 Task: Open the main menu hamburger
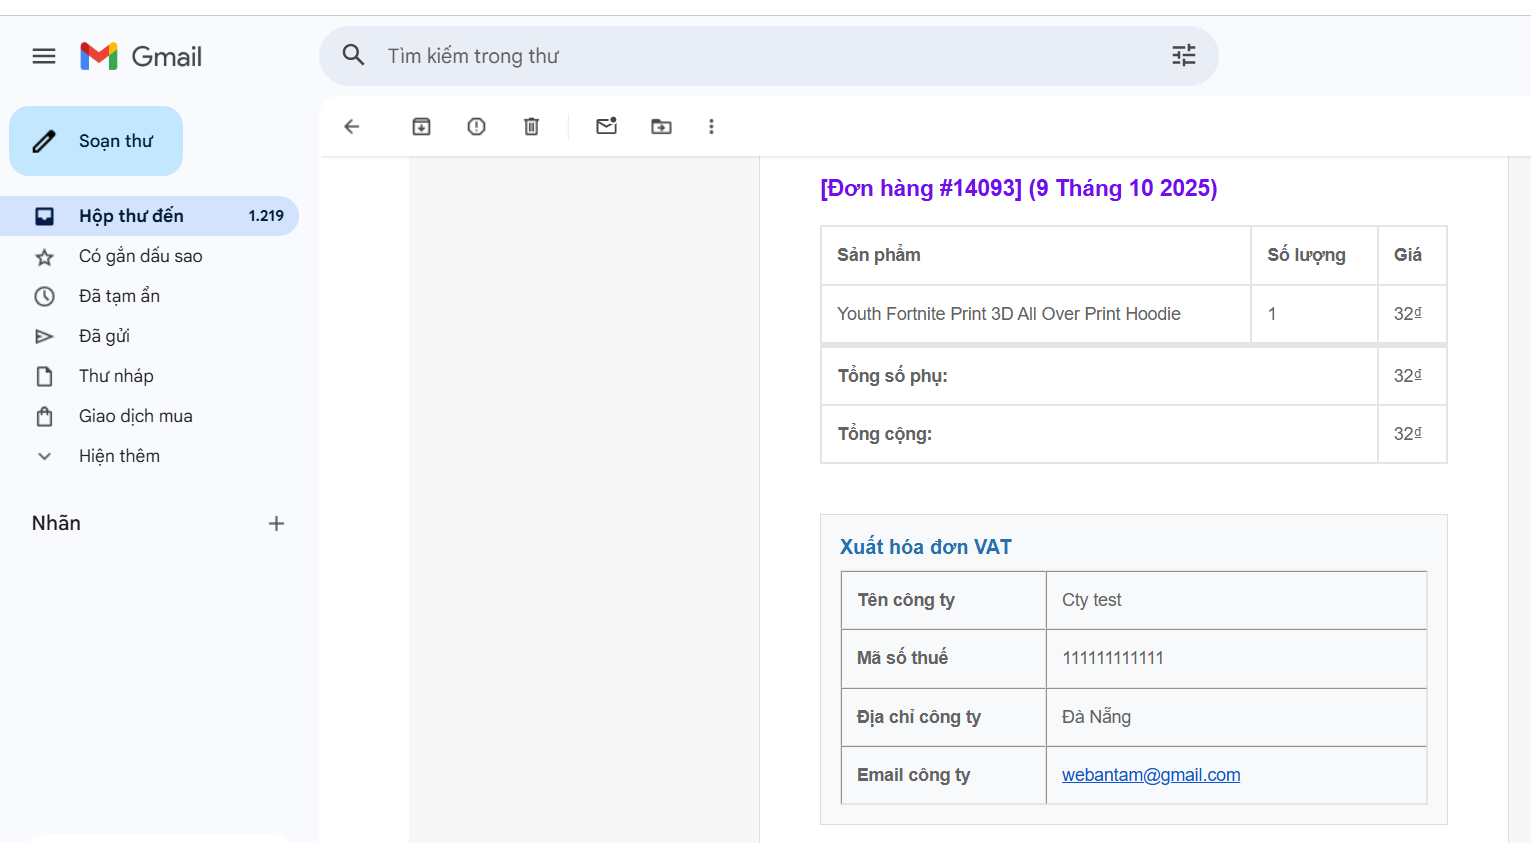tap(43, 56)
